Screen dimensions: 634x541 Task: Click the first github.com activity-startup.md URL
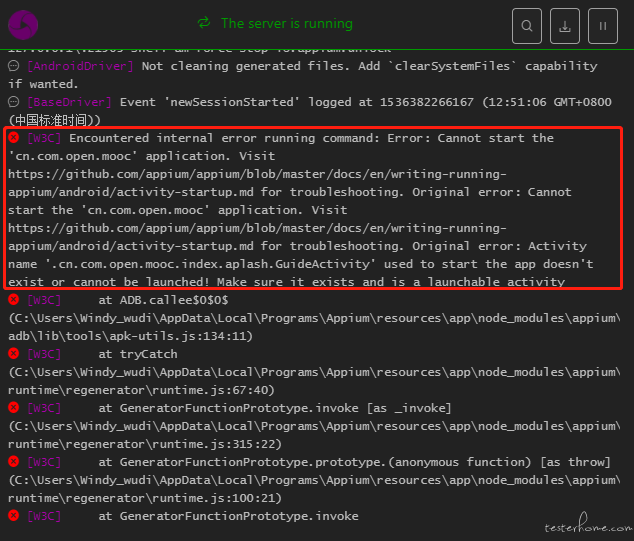coord(257,183)
